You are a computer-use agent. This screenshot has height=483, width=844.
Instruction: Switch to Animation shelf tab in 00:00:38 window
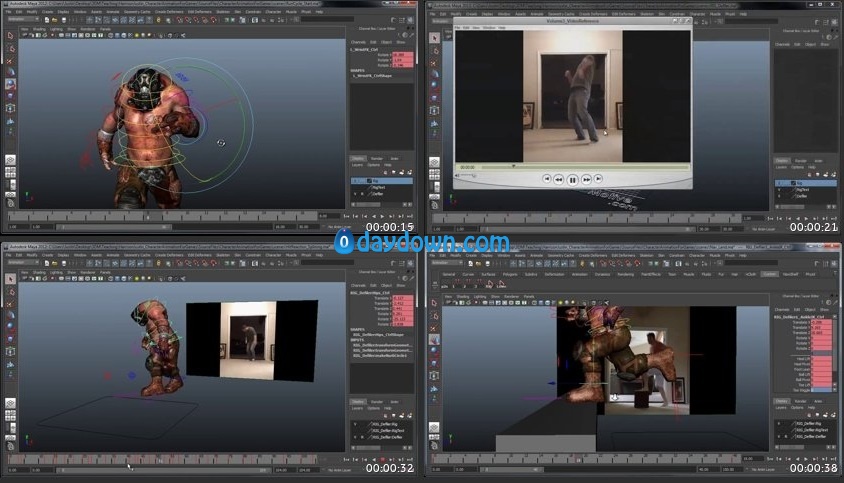(x=579, y=275)
